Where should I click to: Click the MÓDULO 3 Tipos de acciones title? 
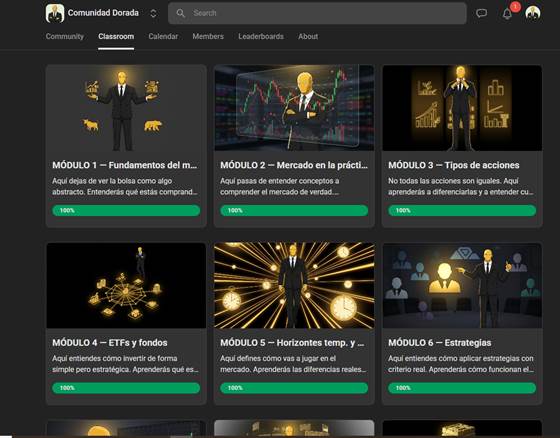pos(454,165)
